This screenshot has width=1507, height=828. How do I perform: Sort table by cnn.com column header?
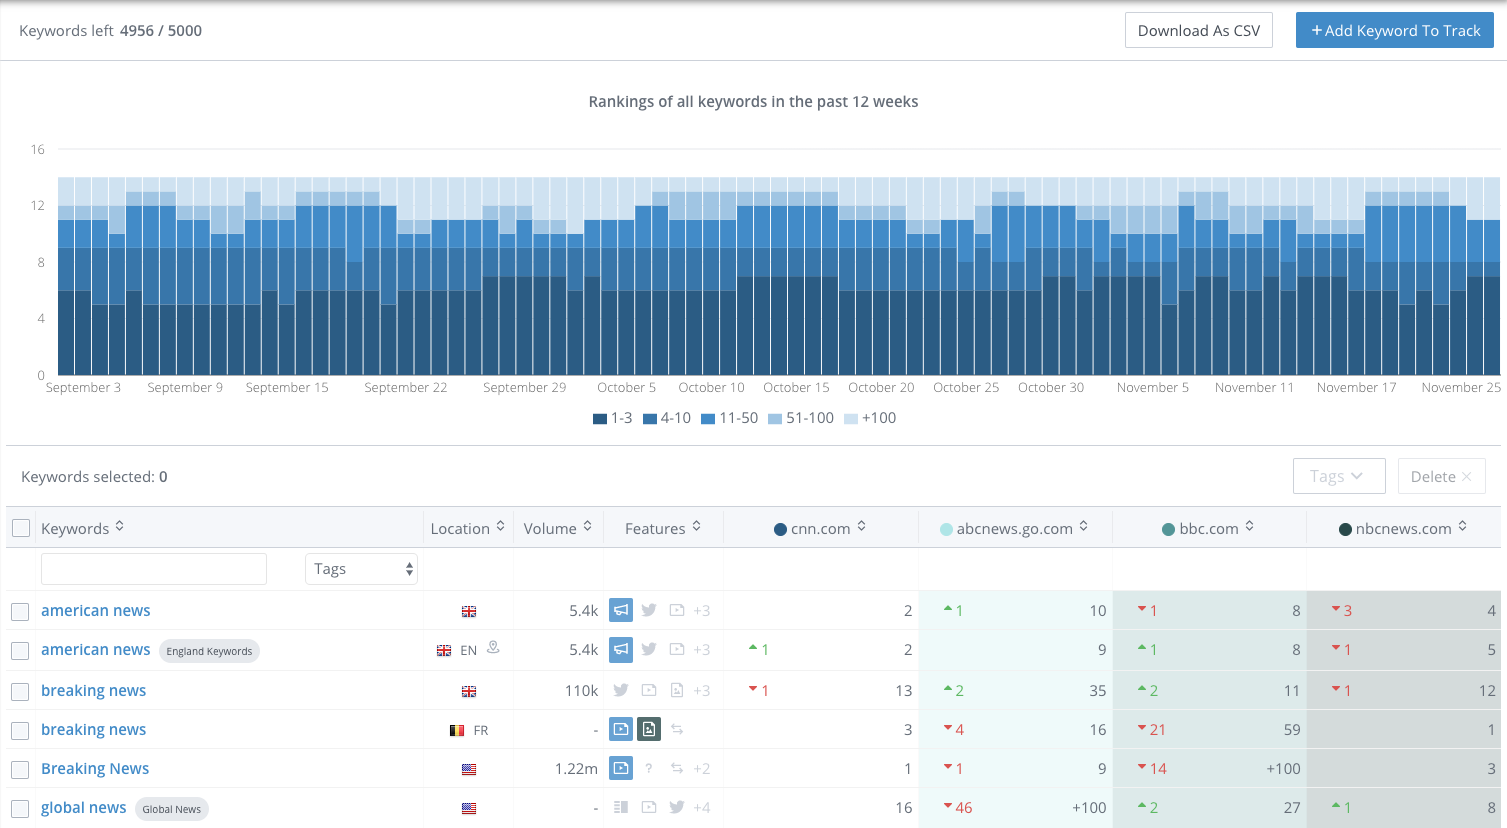coord(820,528)
